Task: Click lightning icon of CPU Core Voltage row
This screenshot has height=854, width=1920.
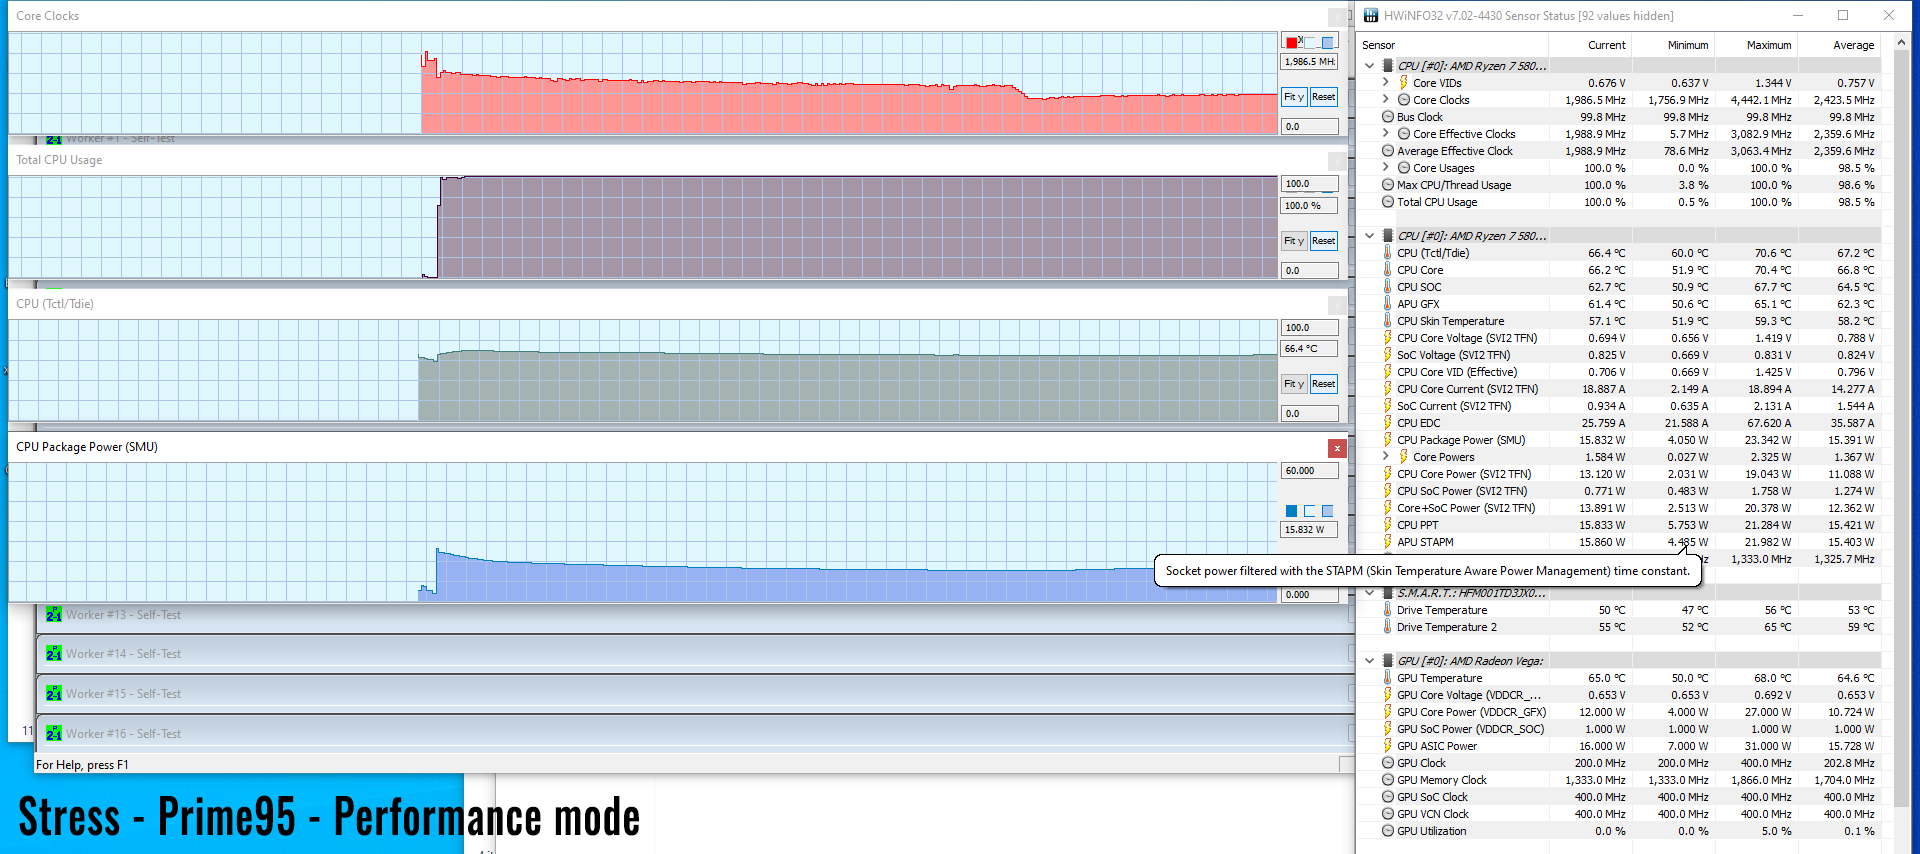Action: tap(1388, 338)
